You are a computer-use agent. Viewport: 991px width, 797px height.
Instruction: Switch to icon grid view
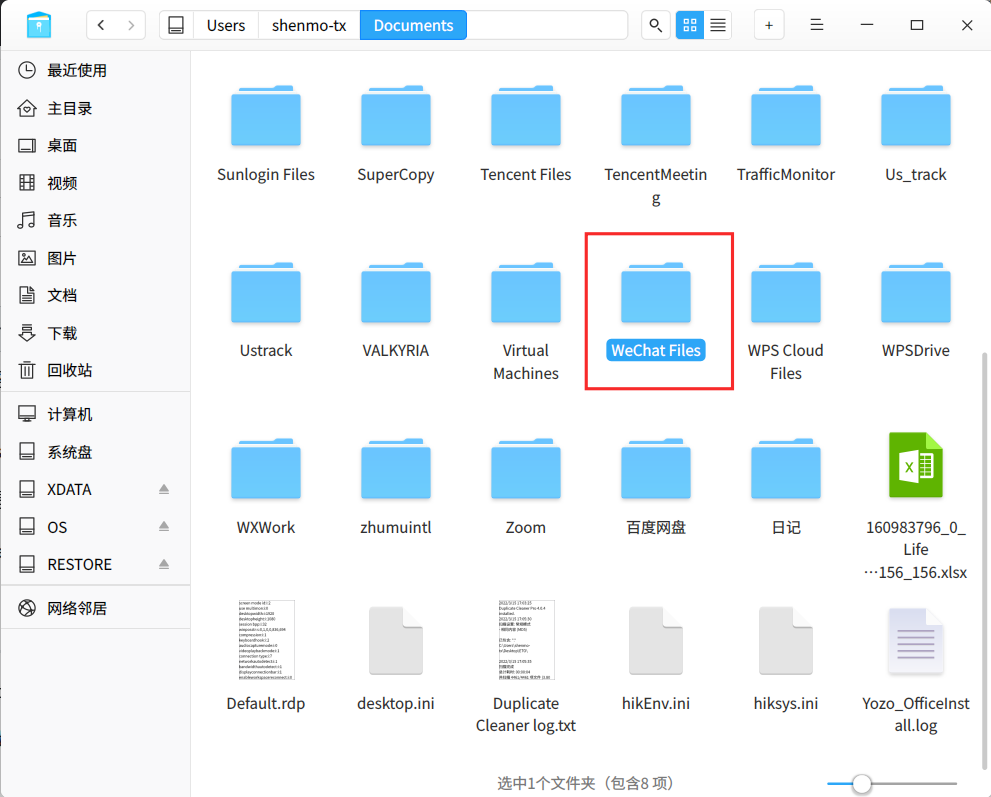click(x=690, y=25)
